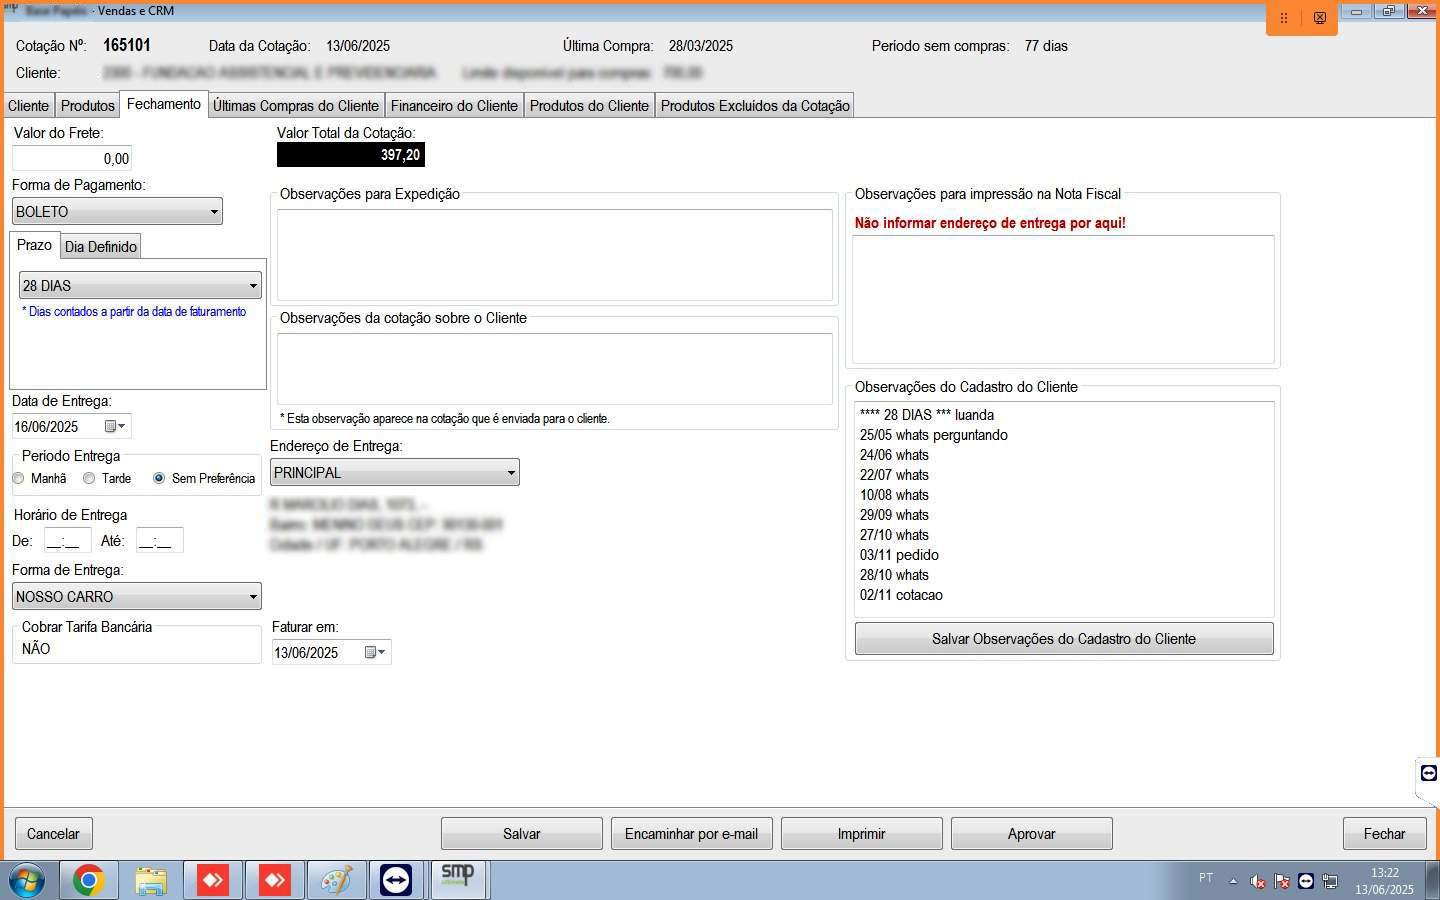
Task: Click the Observações para Expedição text area
Action: pyautogui.click(x=555, y=255)
